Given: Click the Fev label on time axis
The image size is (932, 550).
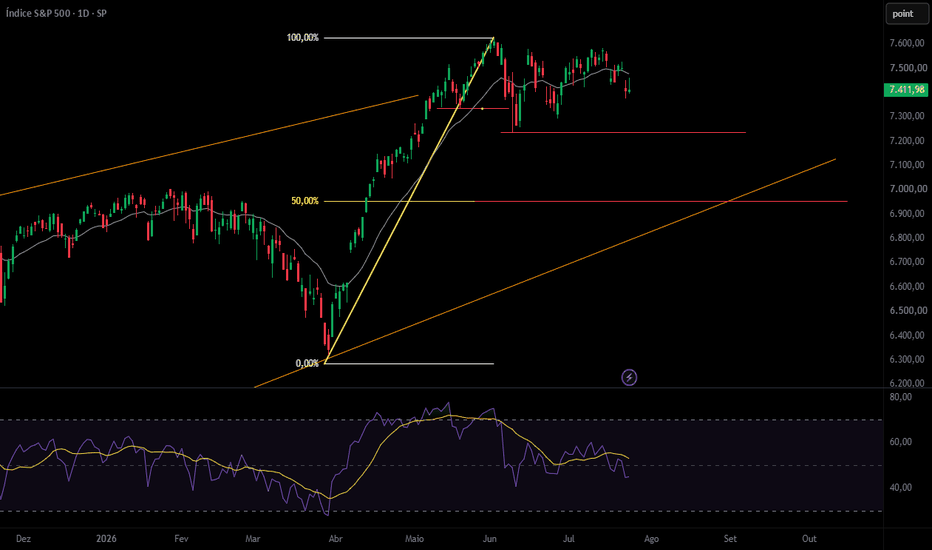Looking at the screenshot, I should [181, 539].
